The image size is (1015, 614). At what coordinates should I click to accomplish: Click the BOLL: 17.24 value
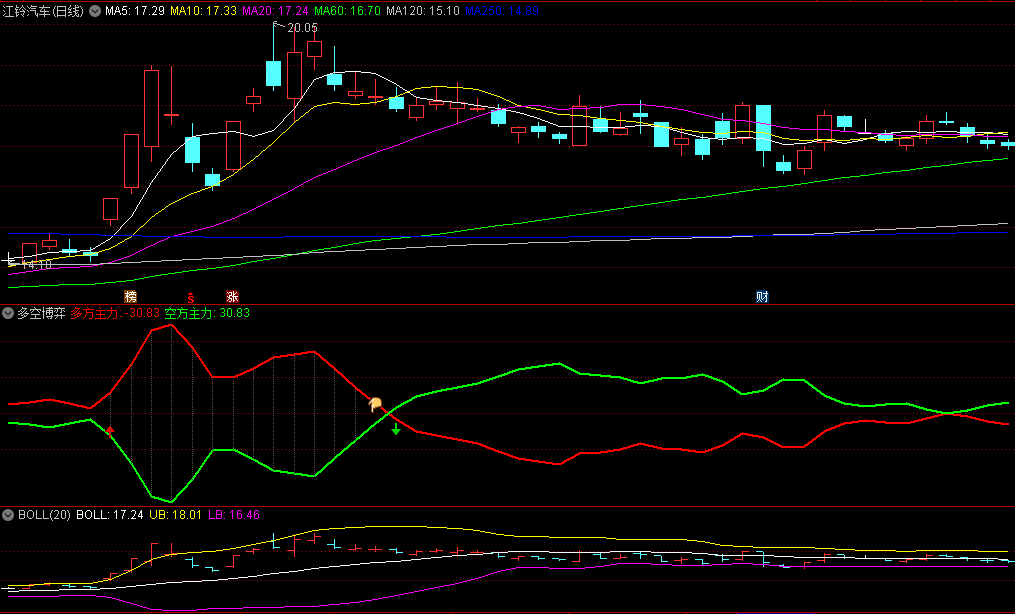(110, 515)
